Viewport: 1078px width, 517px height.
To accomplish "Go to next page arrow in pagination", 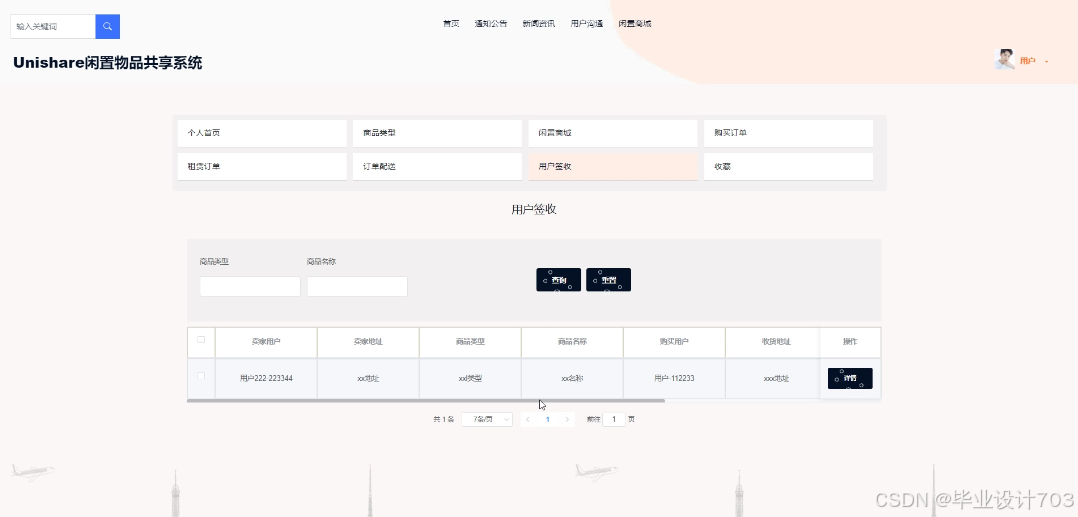I will tap(566, 419).
